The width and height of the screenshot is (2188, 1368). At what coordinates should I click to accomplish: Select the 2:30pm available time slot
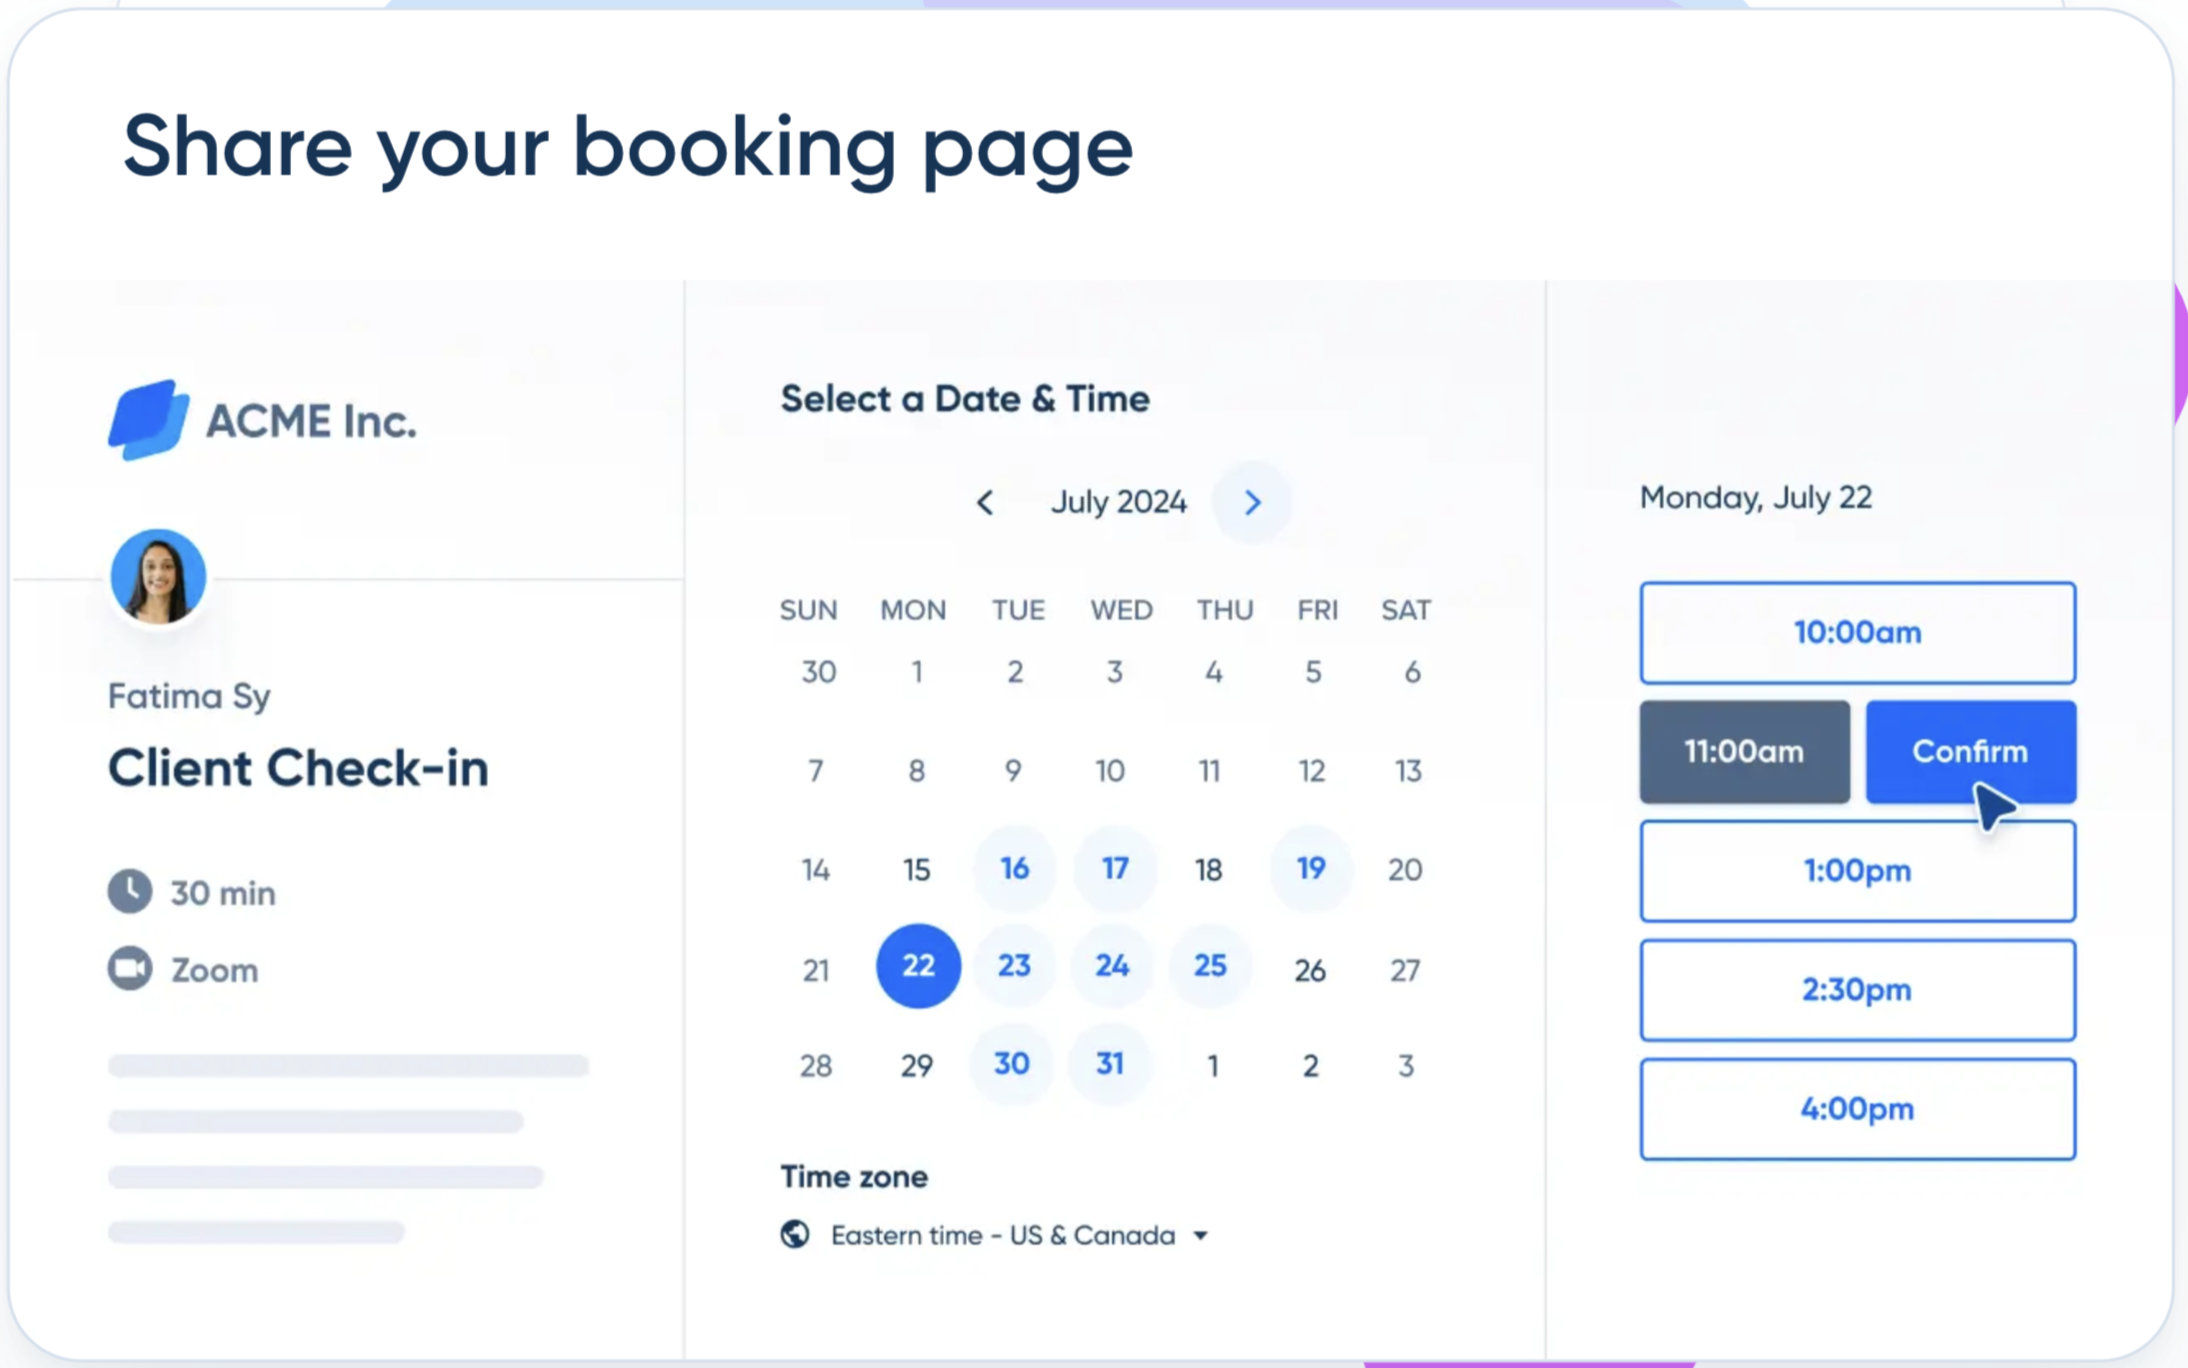[1857, 990]
